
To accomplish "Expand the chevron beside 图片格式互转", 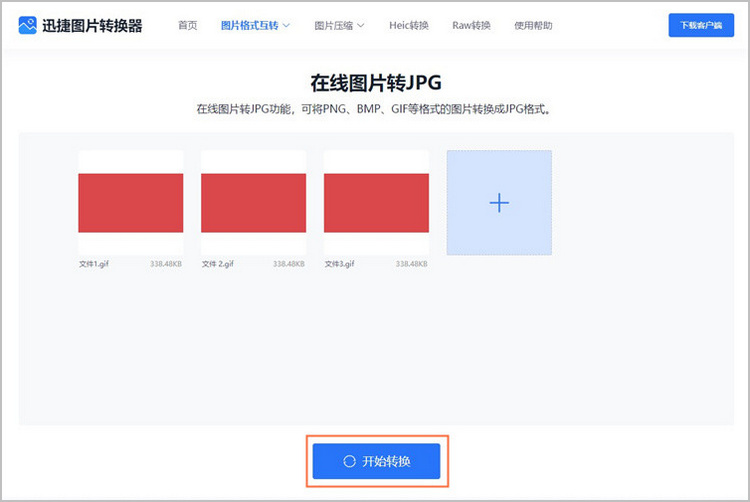I will tap(287, 25).
